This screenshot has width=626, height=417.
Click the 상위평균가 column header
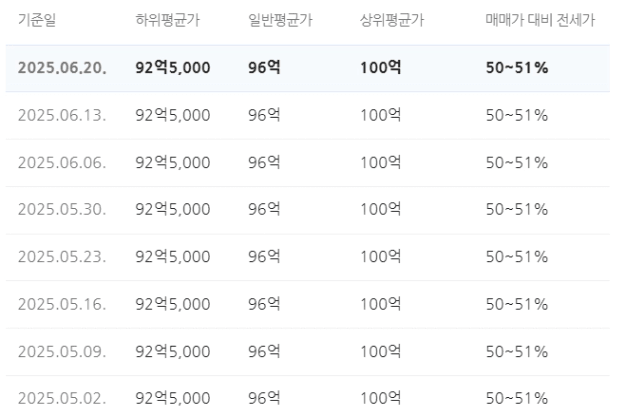[x=392, y=20]
